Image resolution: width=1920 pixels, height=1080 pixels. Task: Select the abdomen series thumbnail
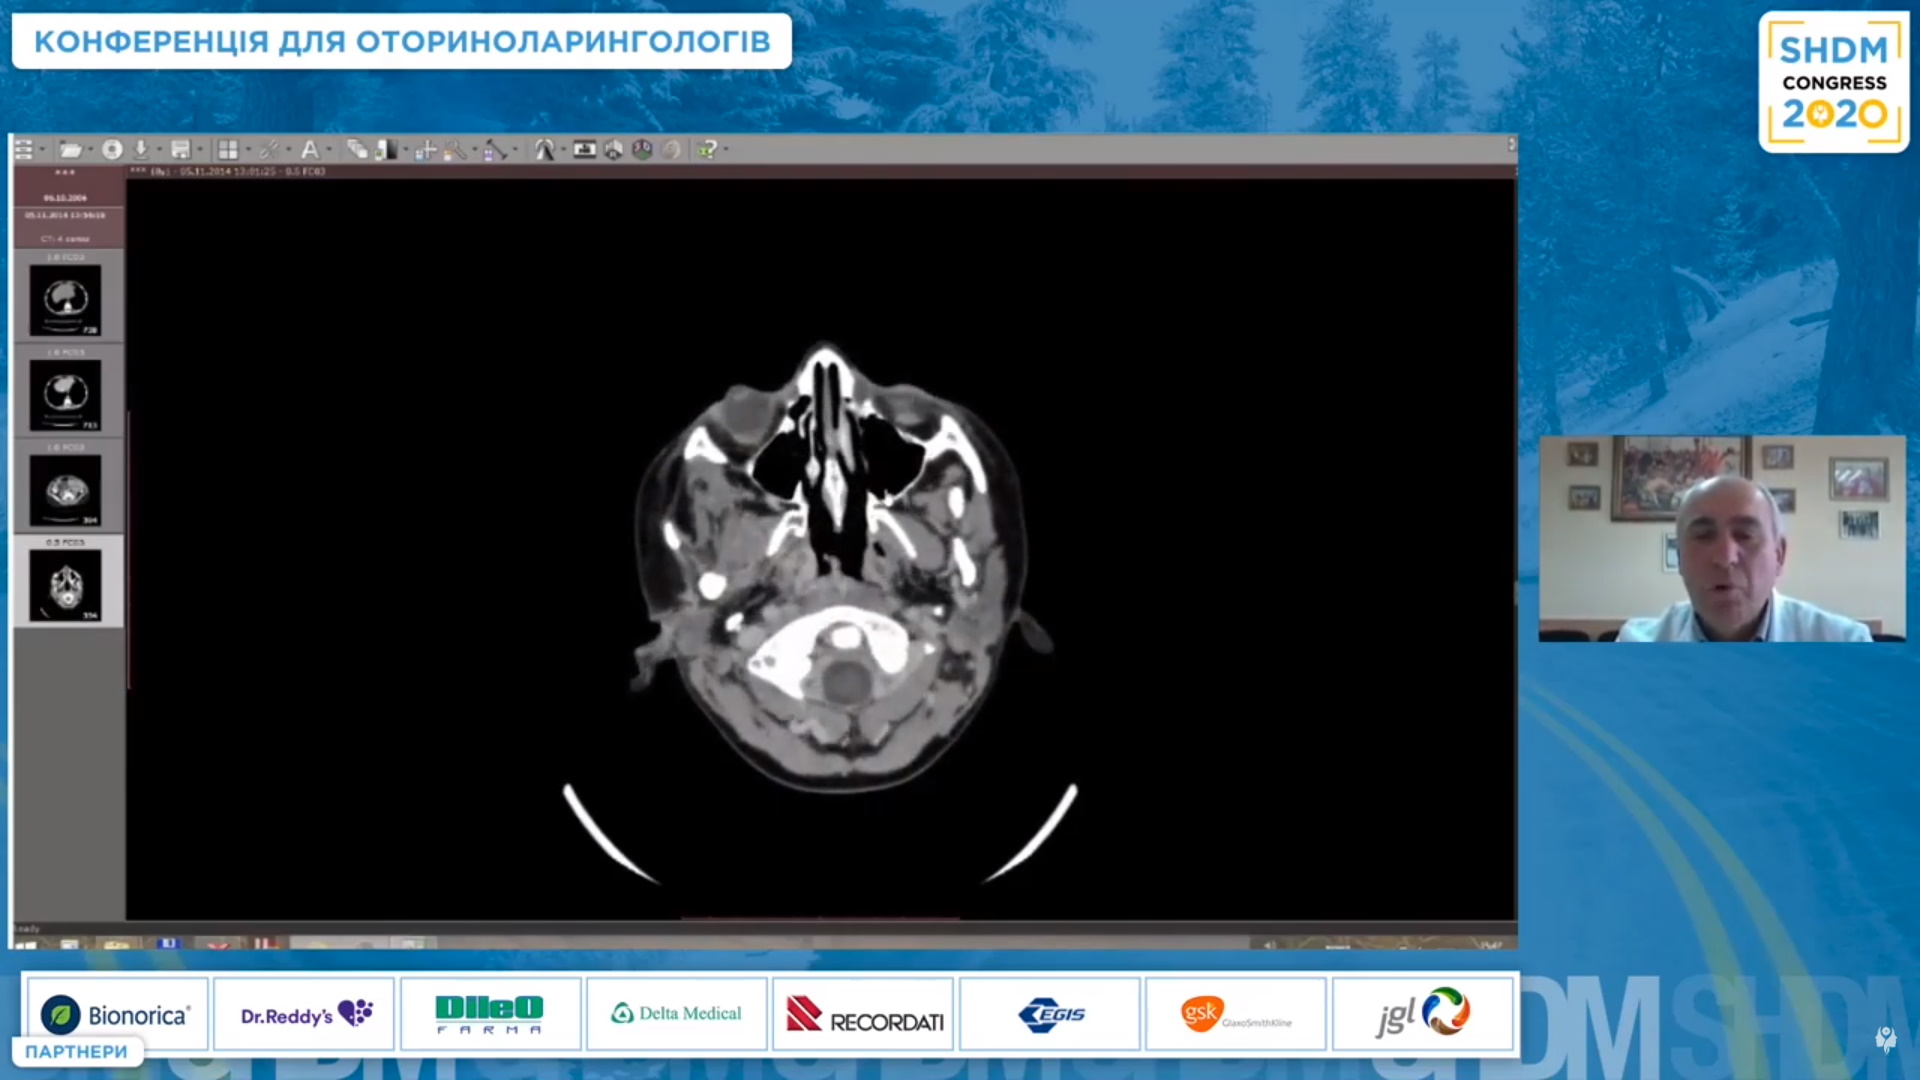pos(66,490)
